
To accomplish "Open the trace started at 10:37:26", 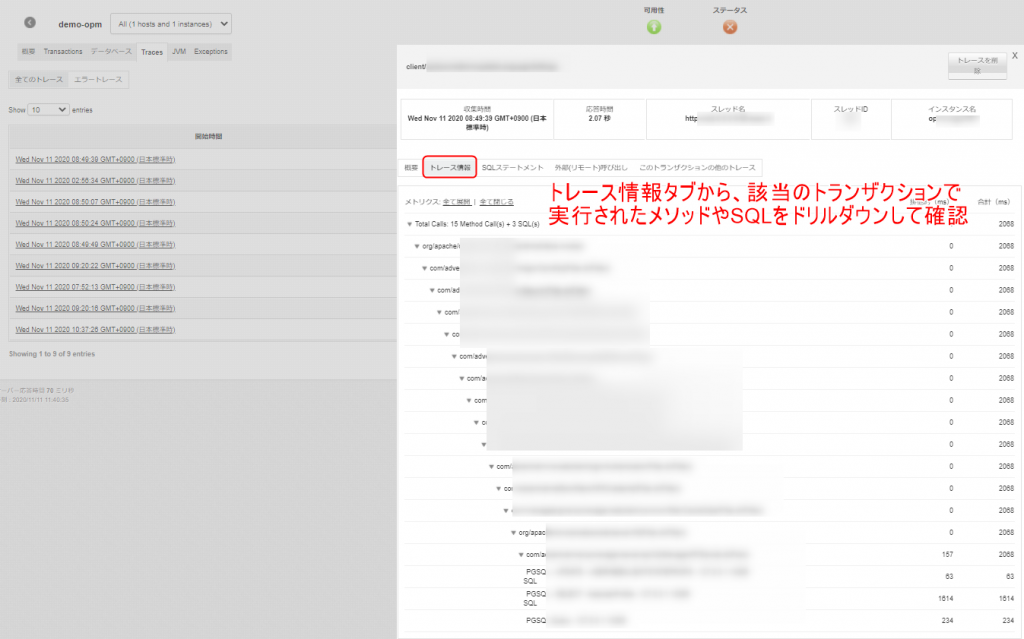I will [95, 330].
